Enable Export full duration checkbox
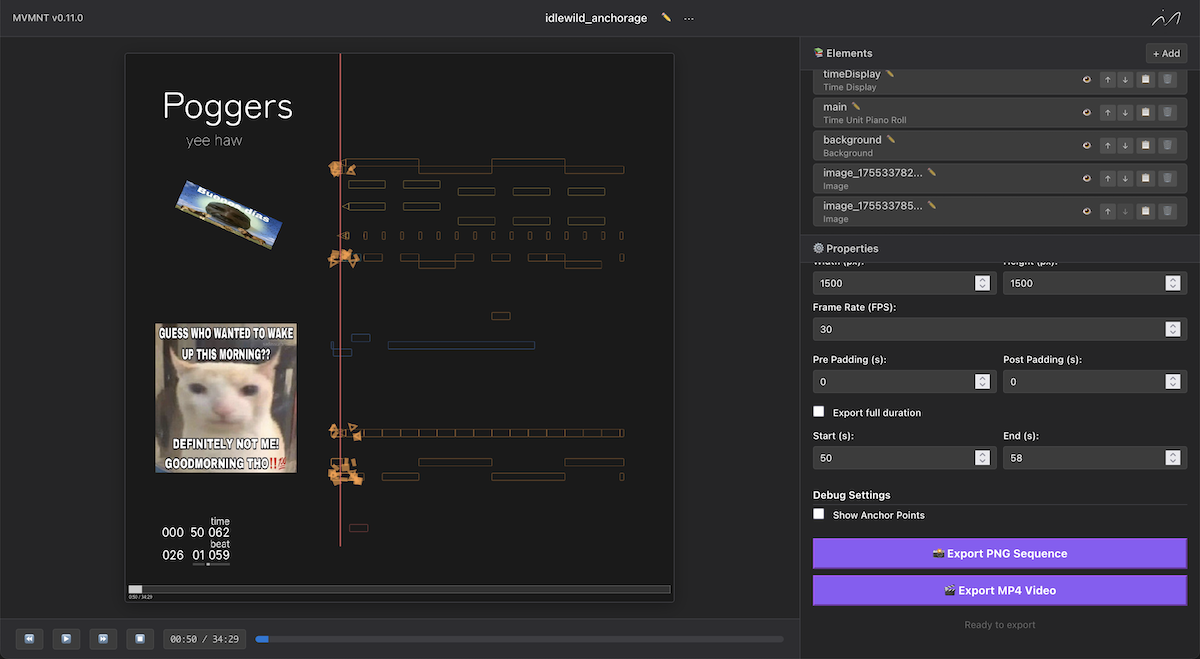Screen dimensions: 1200x659 click(x=819, y=412)
